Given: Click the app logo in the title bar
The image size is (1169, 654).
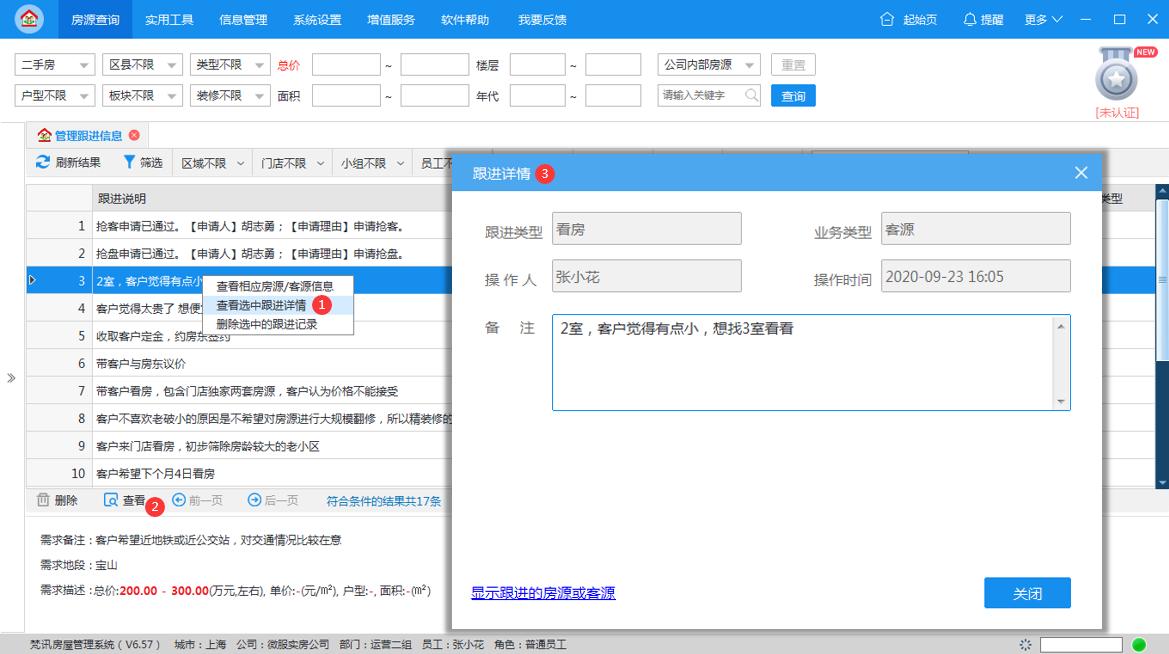Looking at the screenshot, I should (28, 18).
